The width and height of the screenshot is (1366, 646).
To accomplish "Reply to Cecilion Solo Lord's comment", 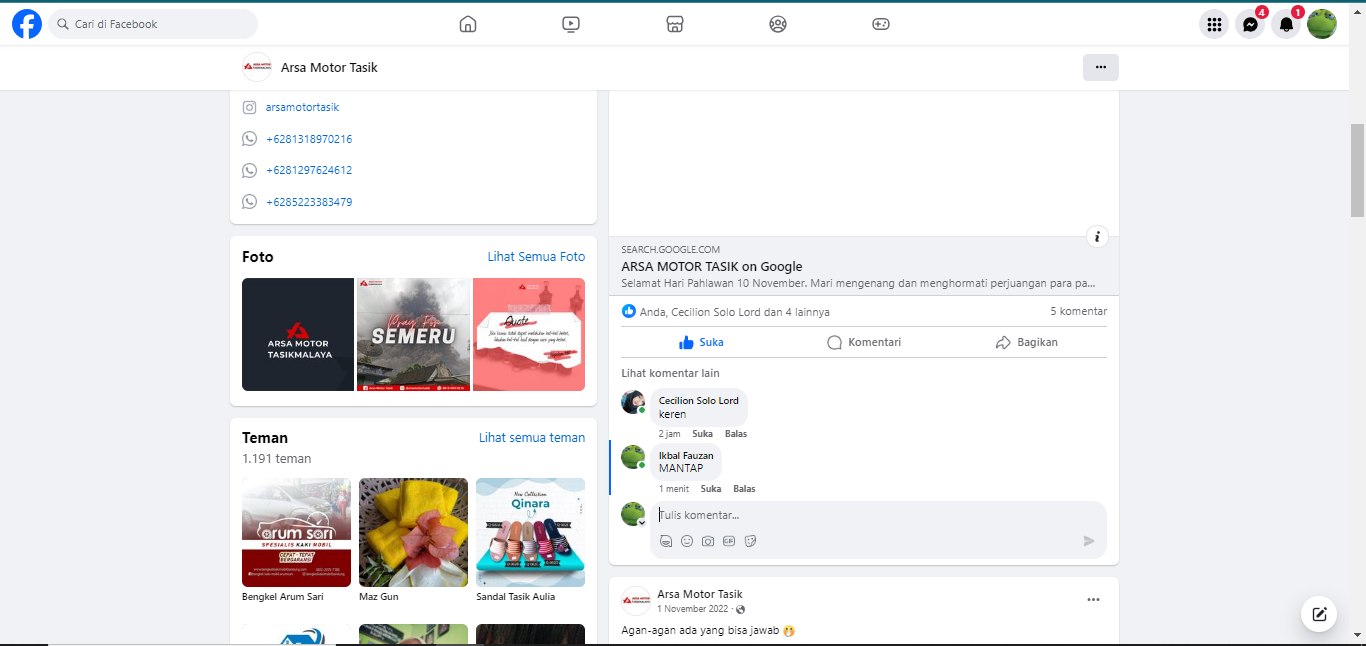I will point(736,434).
